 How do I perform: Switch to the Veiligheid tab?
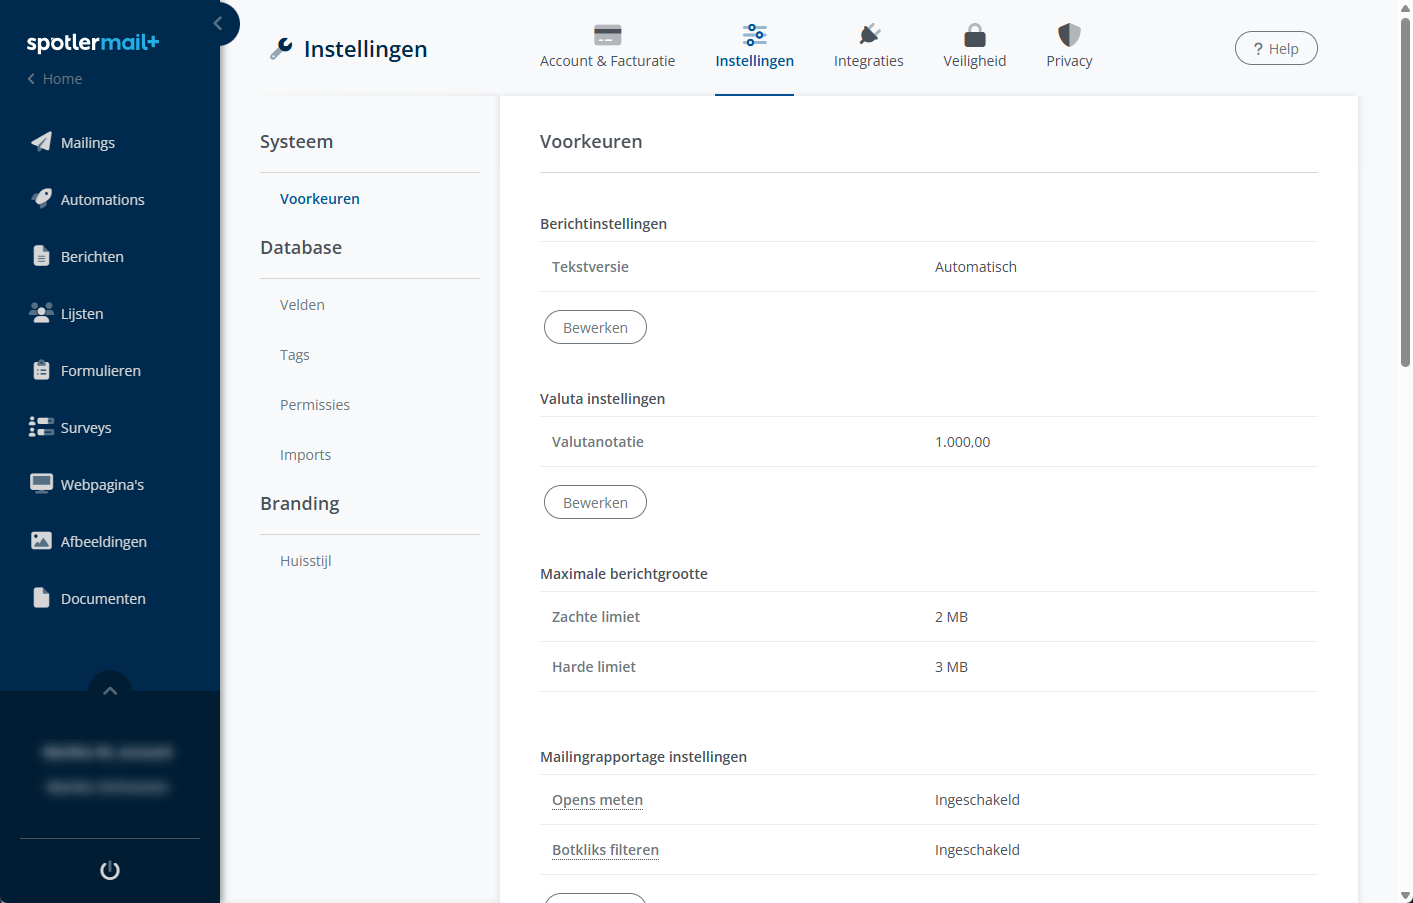pyautogui.click(x=975, y=61)
